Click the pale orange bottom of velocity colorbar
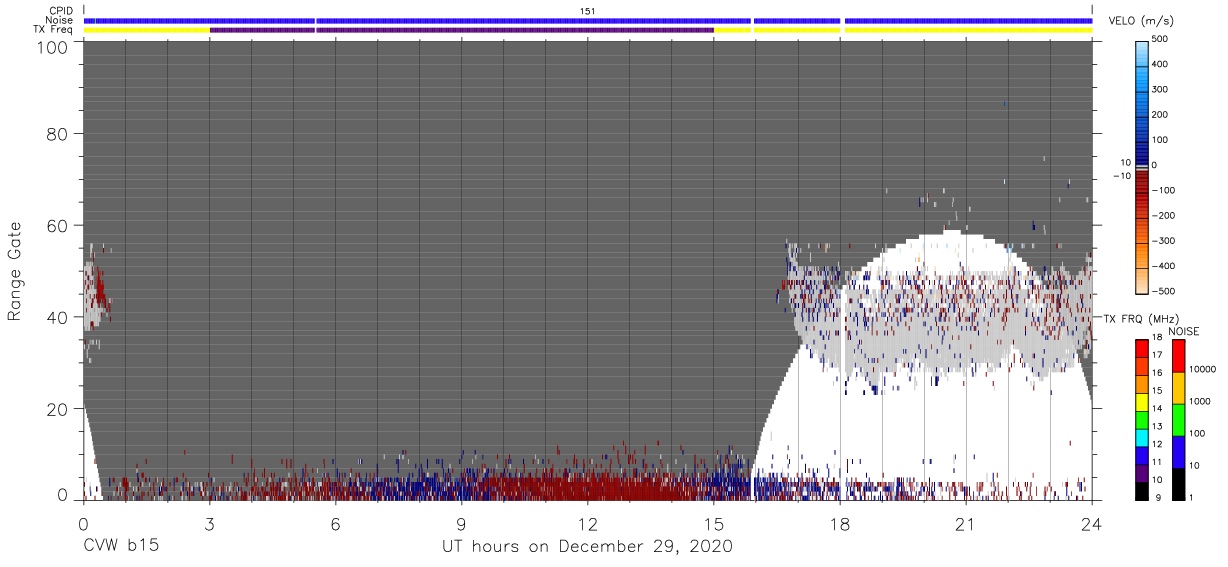 click(1141, 280)
